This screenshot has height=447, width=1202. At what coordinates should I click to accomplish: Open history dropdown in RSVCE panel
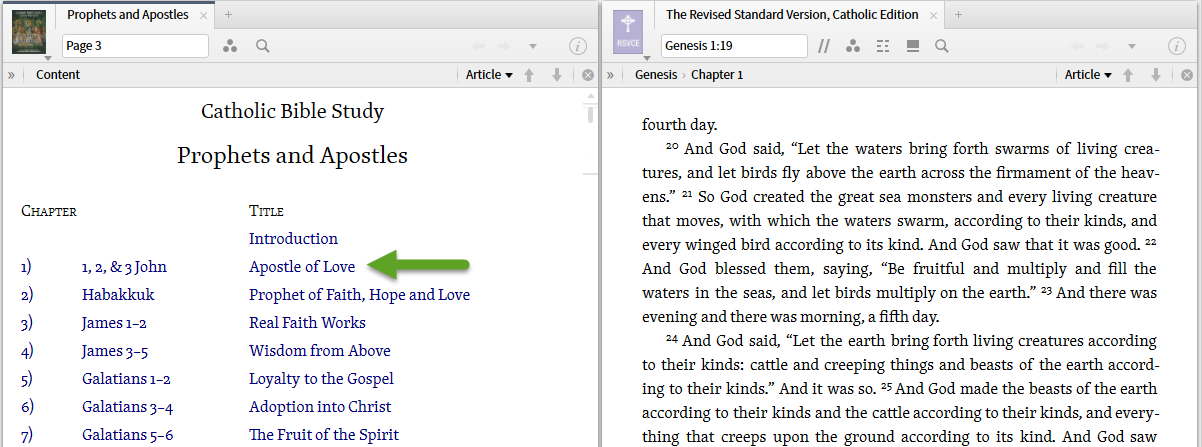pyautogui.click(x=1132, y=46)
